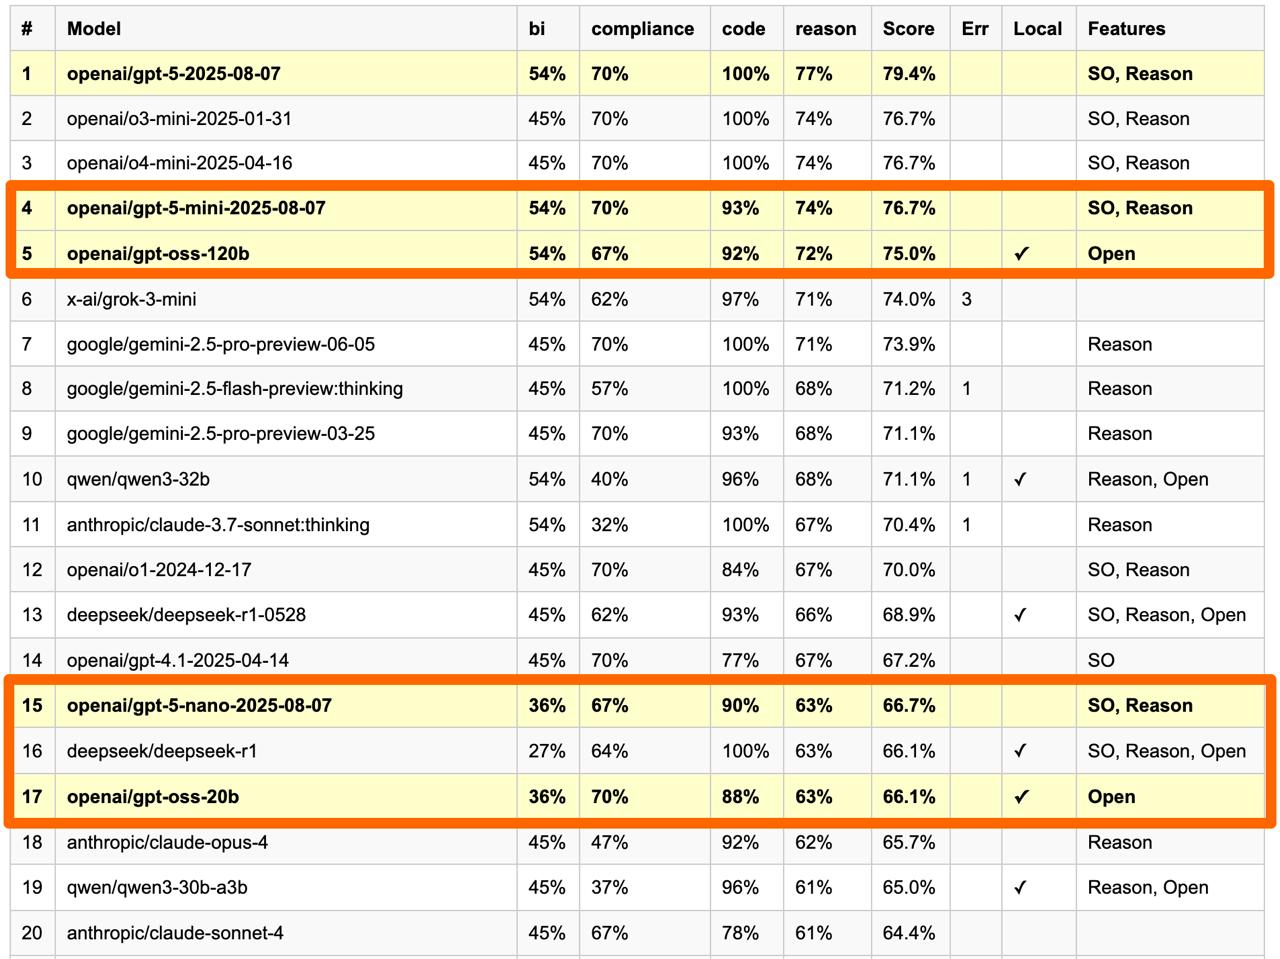Click the 65.7% score of claude-opus-4
1280x959 pixels.
coord(909,843)
